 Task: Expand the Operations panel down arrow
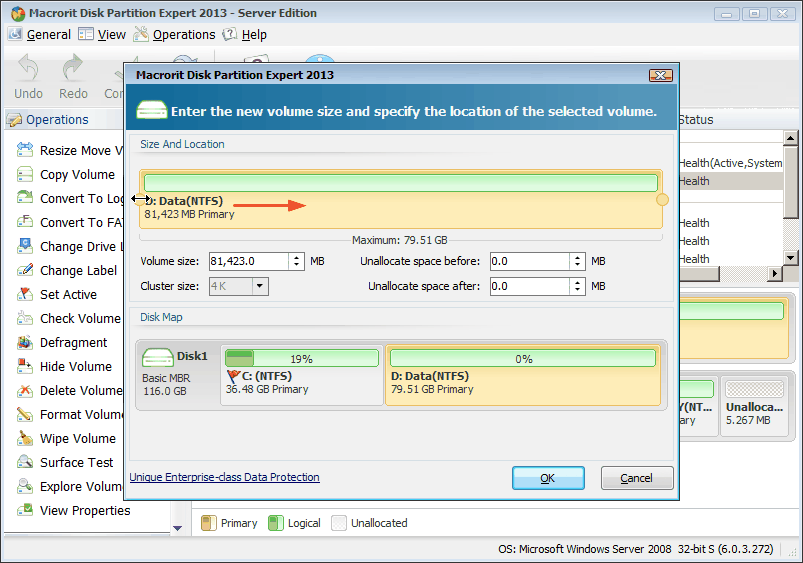tap(178, 528)
